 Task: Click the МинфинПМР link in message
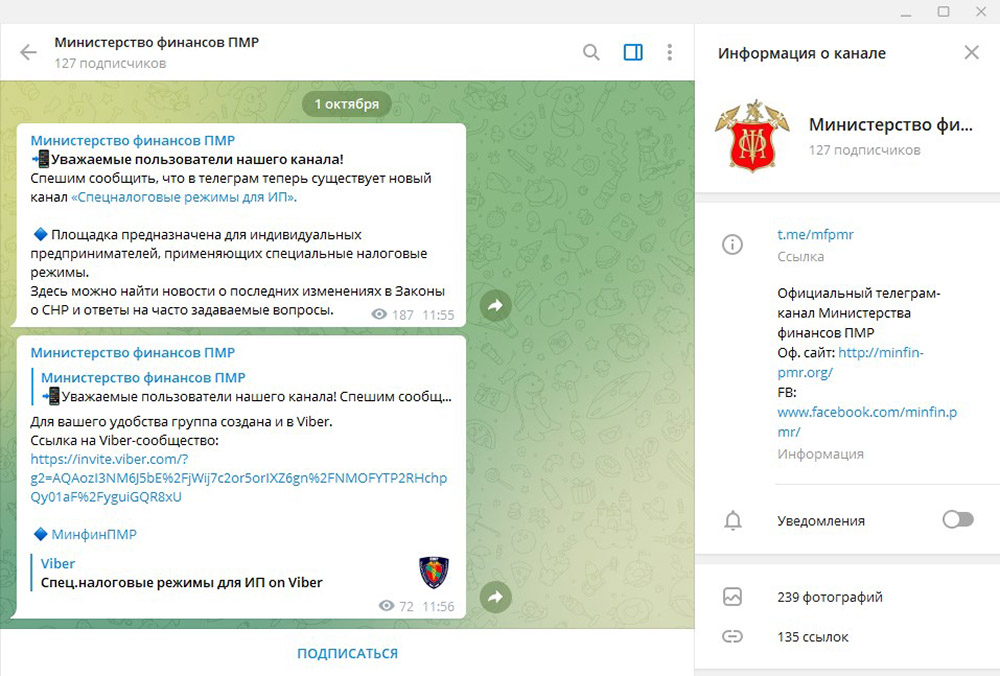(x=94, y=534)
